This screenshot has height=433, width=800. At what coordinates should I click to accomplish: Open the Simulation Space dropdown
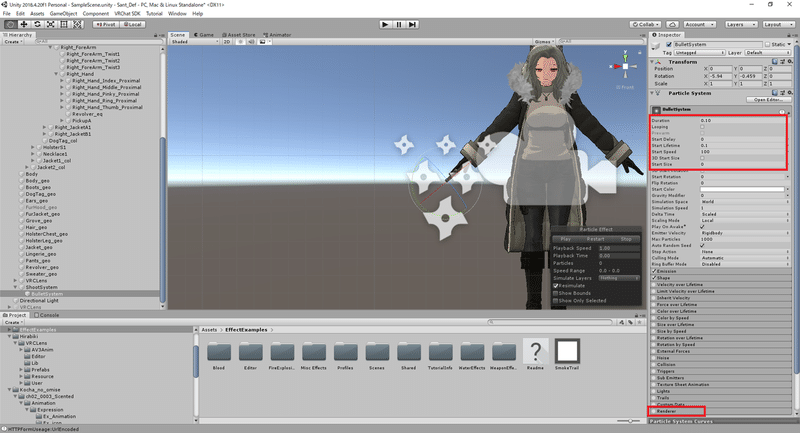click(x=745, y=201)
